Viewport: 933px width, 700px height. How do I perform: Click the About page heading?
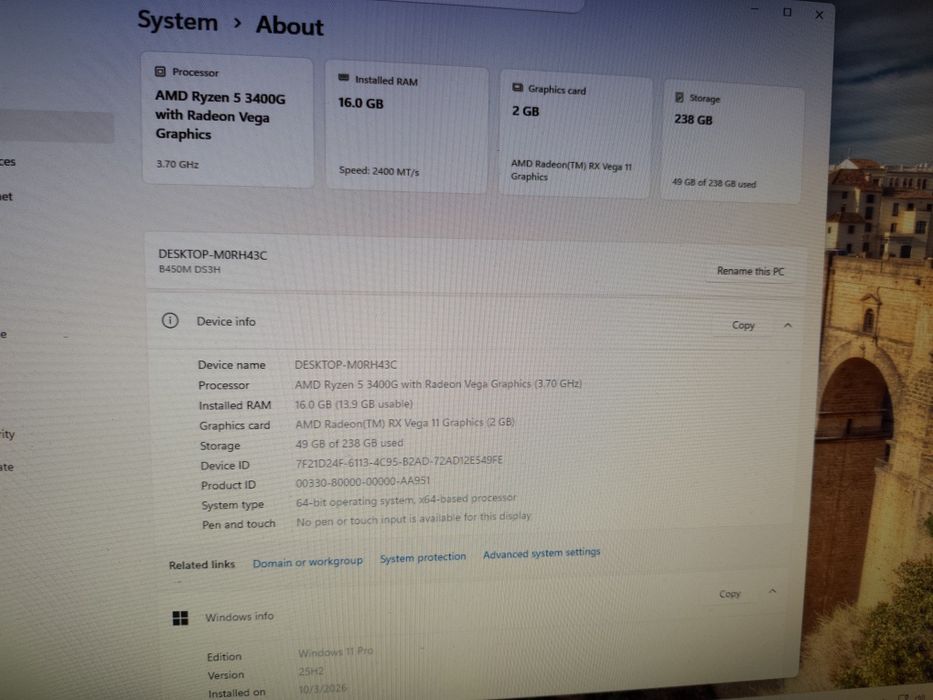[290, 26]
